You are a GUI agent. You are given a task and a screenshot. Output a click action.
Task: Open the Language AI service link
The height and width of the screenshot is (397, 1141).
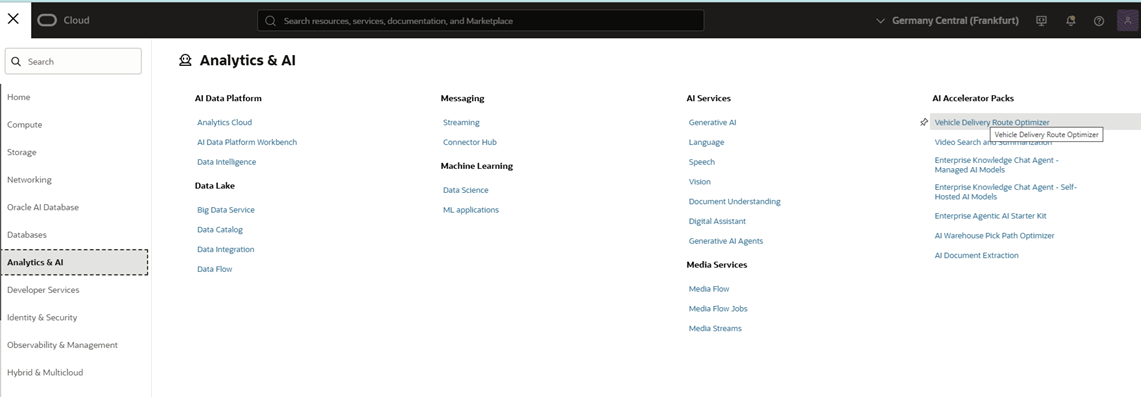pyautogui.click(x=707, y=143)
